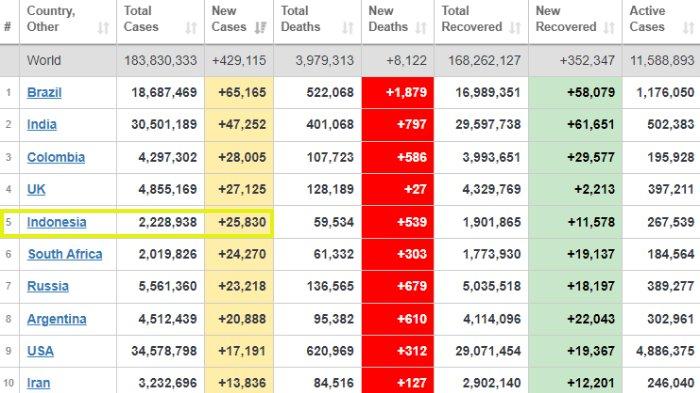Image resolution: width=700 pixels, height=393 pixels.
Task: Select Russia new deaths +679 cell
Action: tap(398, 286)
